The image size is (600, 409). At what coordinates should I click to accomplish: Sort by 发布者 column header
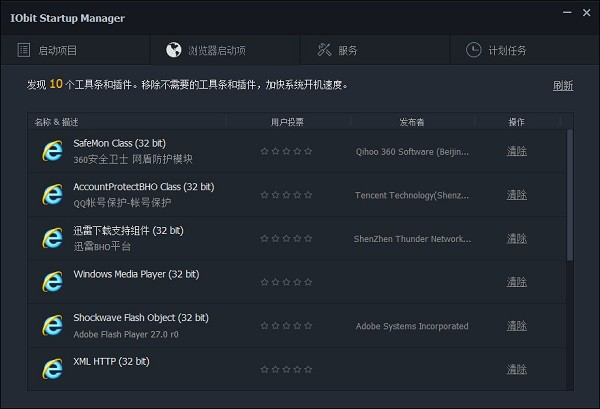[412, 122]
